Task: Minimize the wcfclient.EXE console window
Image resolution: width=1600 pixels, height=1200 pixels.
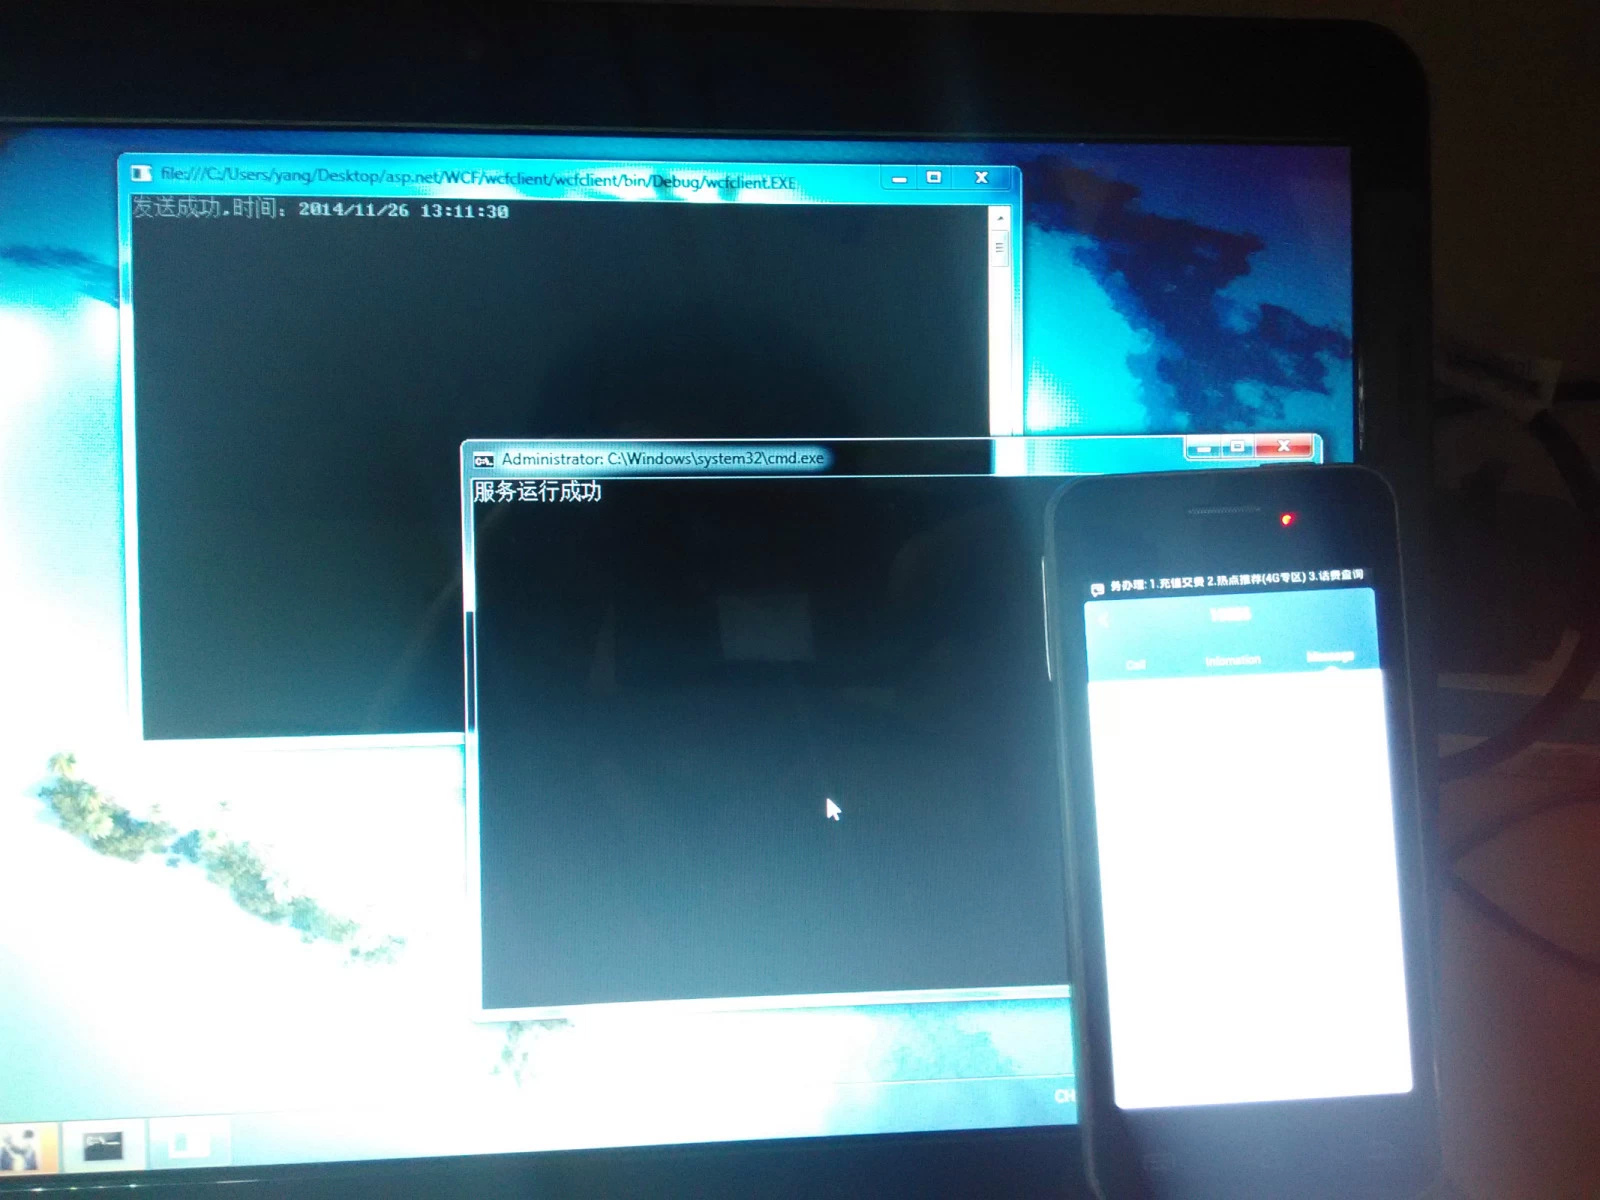Action: [899, 179]
